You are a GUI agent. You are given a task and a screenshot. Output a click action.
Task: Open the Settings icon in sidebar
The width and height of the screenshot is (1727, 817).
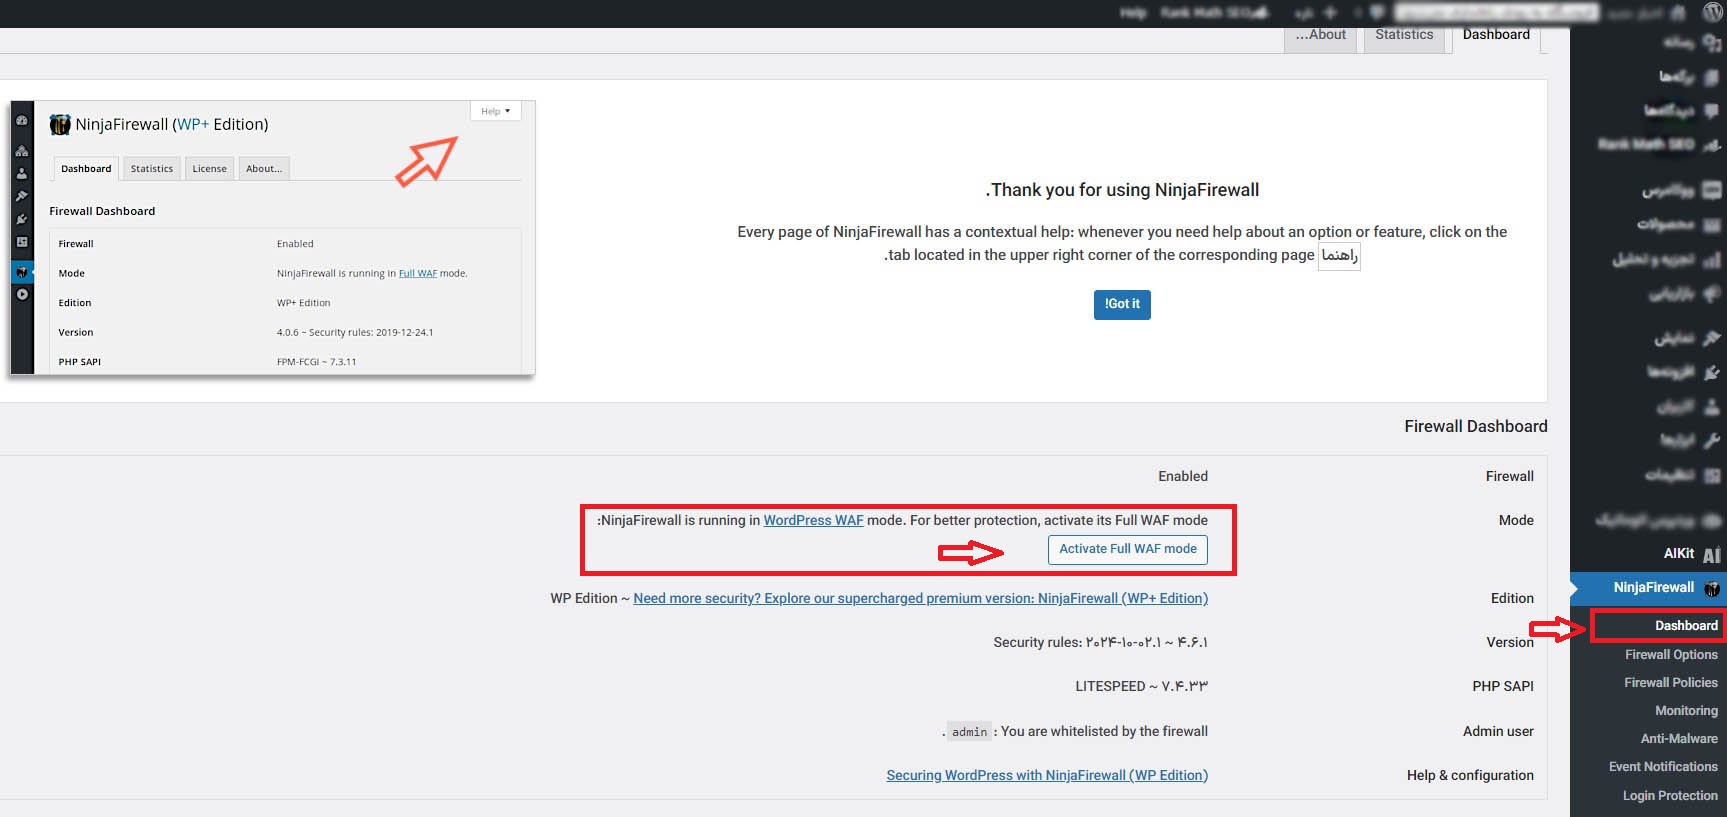pos(1711,475)
